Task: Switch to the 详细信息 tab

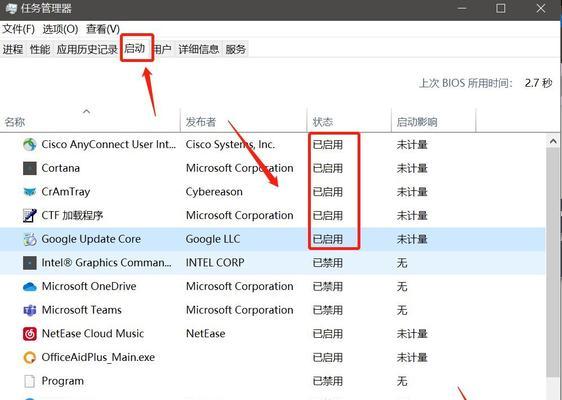Action: (x=199, y=49)
